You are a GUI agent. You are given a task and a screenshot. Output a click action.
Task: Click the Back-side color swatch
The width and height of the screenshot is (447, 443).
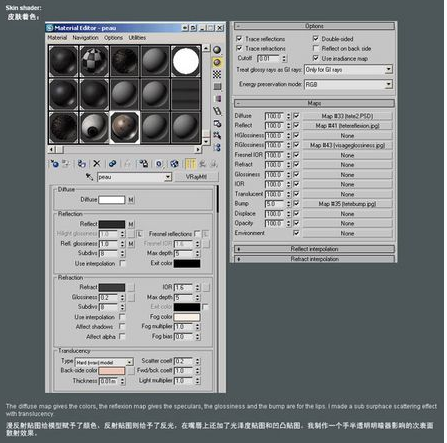pyautogui.click(x=112, y=371)
